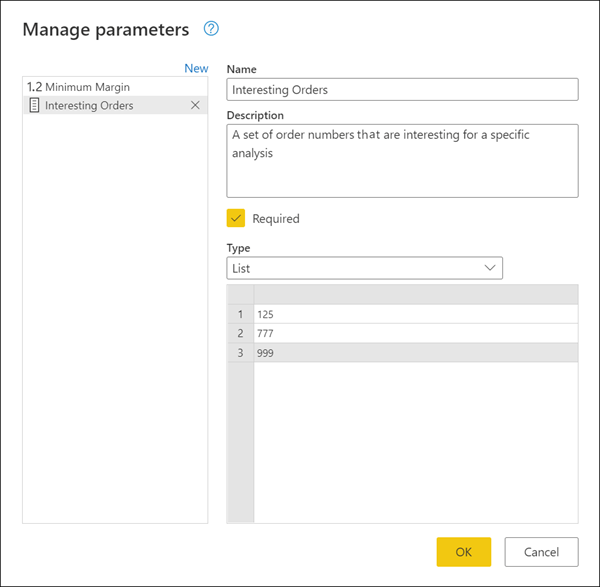Select the Minimum Margin parameter

click(x=115, y=87)
